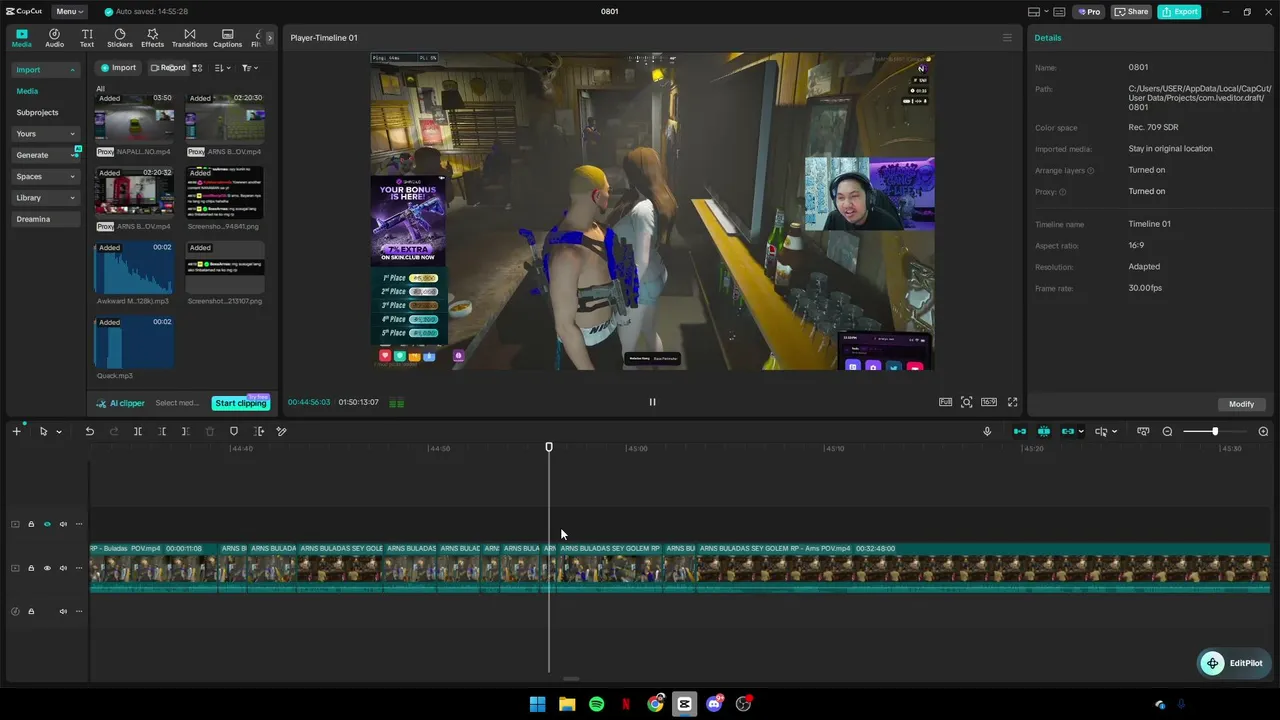Open the Transitions tab
The image size is (1280, 720).
189,38
